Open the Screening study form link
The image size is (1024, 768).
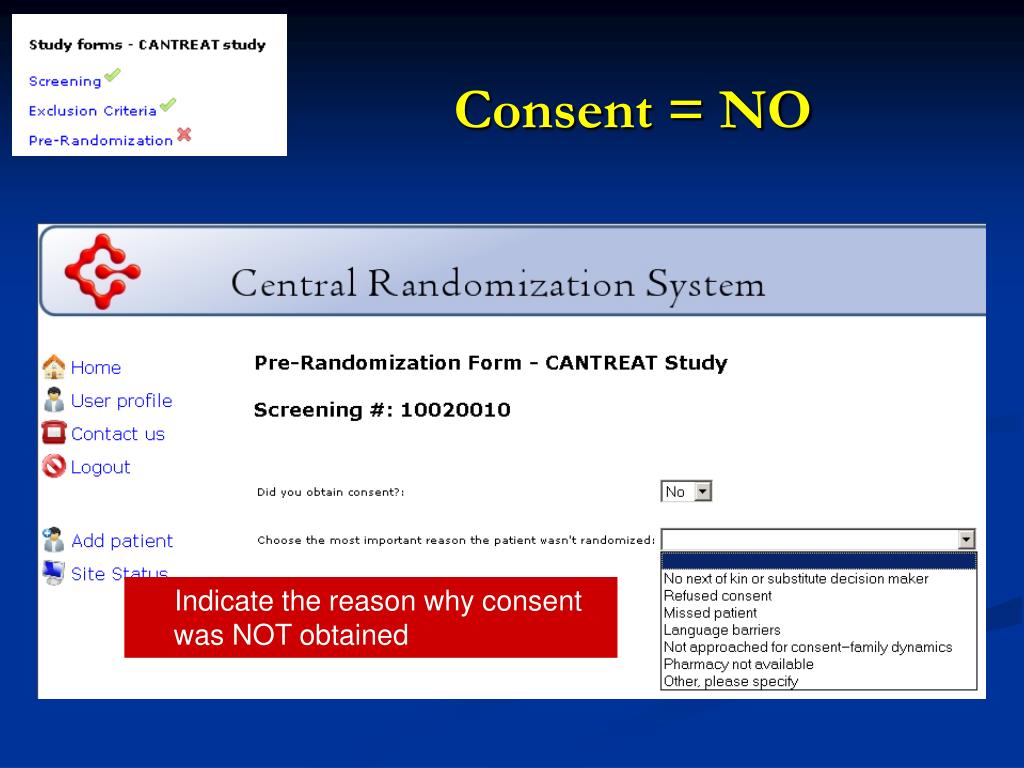(65, 81)
